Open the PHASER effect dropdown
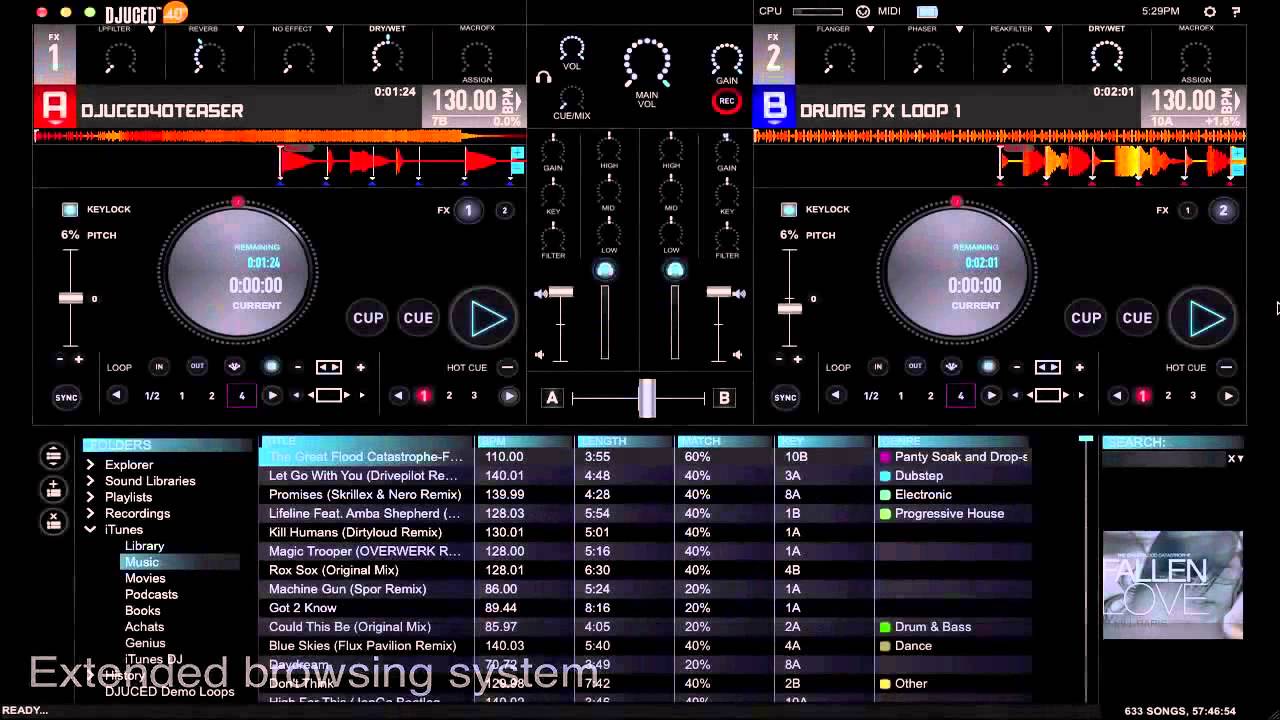Image resolution: width=1280 pixels, height=720 pixels. pyautogui.click(x=959, y=29)
